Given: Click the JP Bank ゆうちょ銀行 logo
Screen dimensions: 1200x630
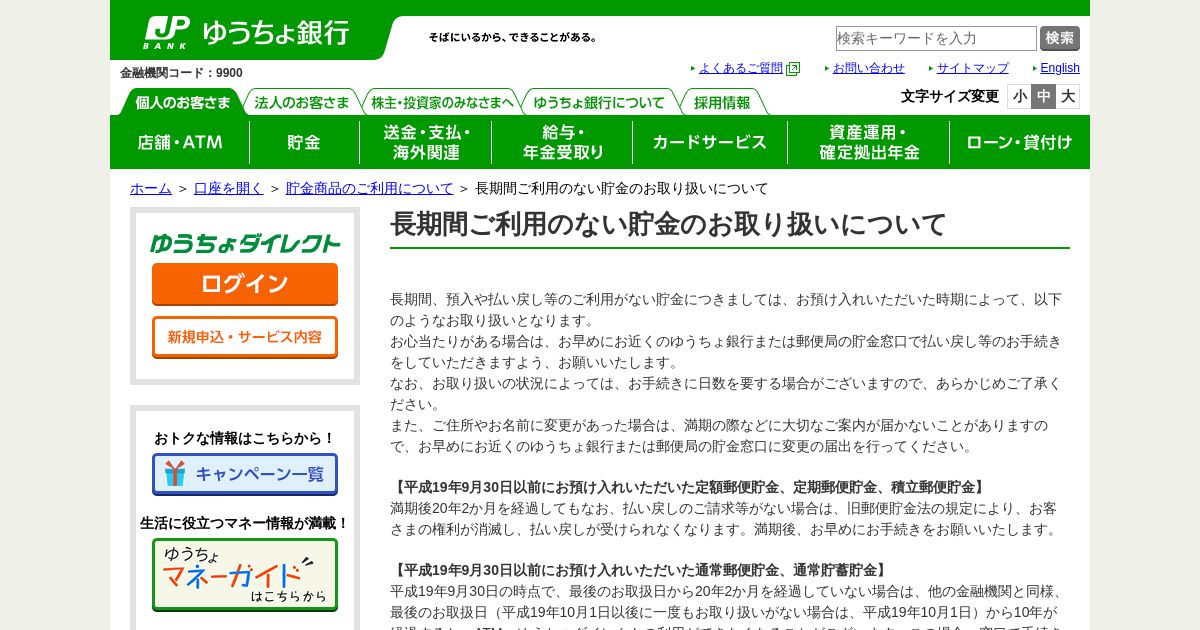Looking at the screenshot, I should [246, 32].
